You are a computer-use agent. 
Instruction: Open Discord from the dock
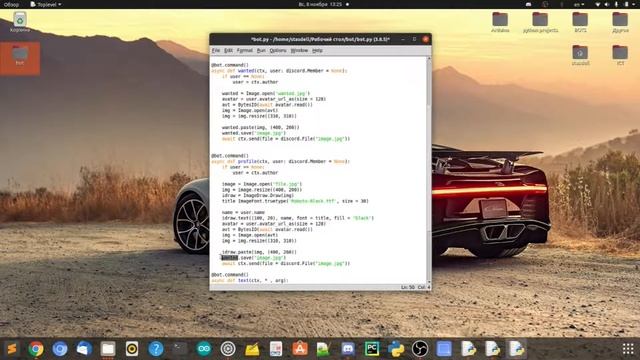click(x=348, y=349)
